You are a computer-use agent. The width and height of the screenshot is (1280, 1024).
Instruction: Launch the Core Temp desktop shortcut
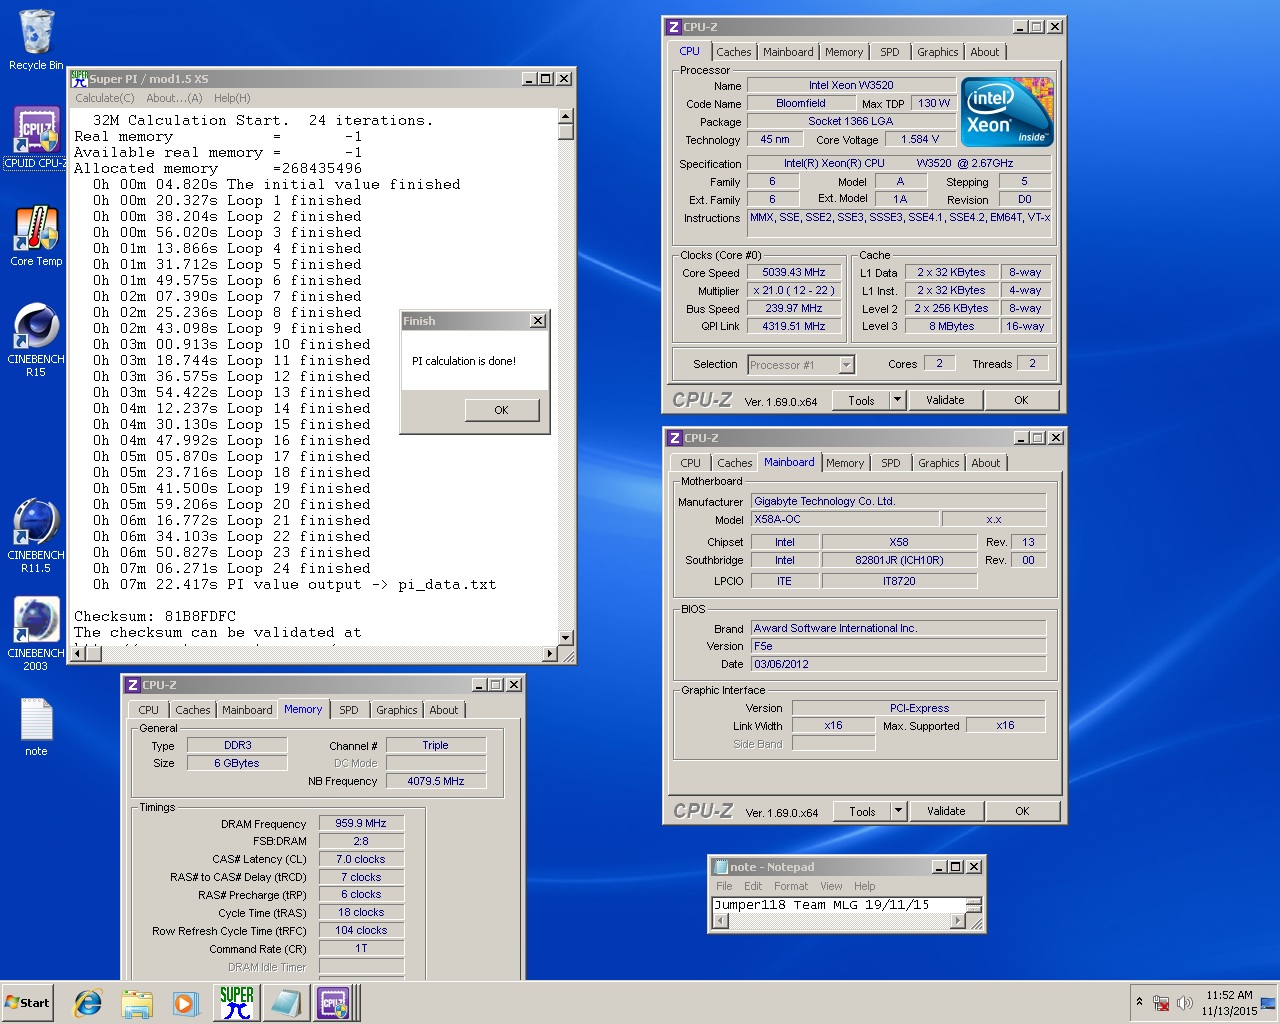click(x=36, y=236)
